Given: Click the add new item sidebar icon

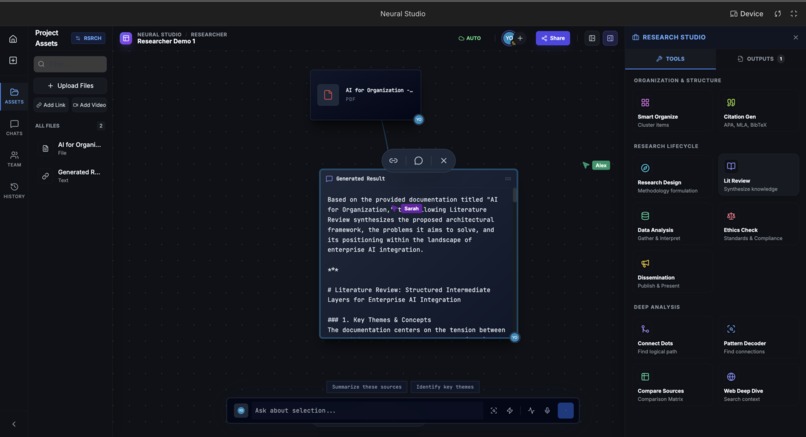Looking at the screenshot, I should pos(13,60).
